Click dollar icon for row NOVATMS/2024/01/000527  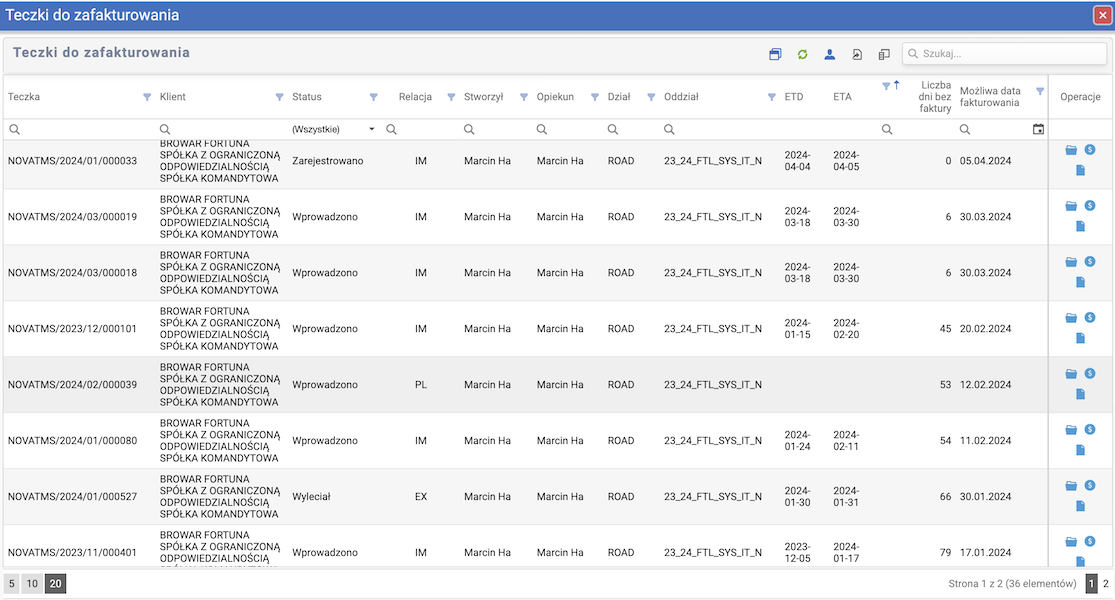pyautogui.click(x=1090, y=485)
